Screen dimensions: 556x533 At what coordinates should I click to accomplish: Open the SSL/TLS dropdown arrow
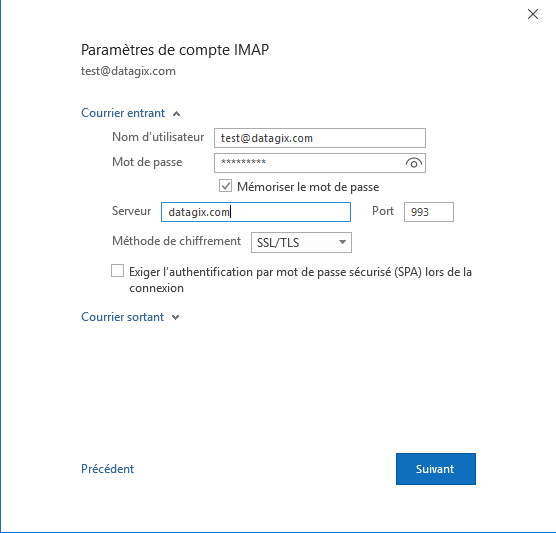pos(342,242)
